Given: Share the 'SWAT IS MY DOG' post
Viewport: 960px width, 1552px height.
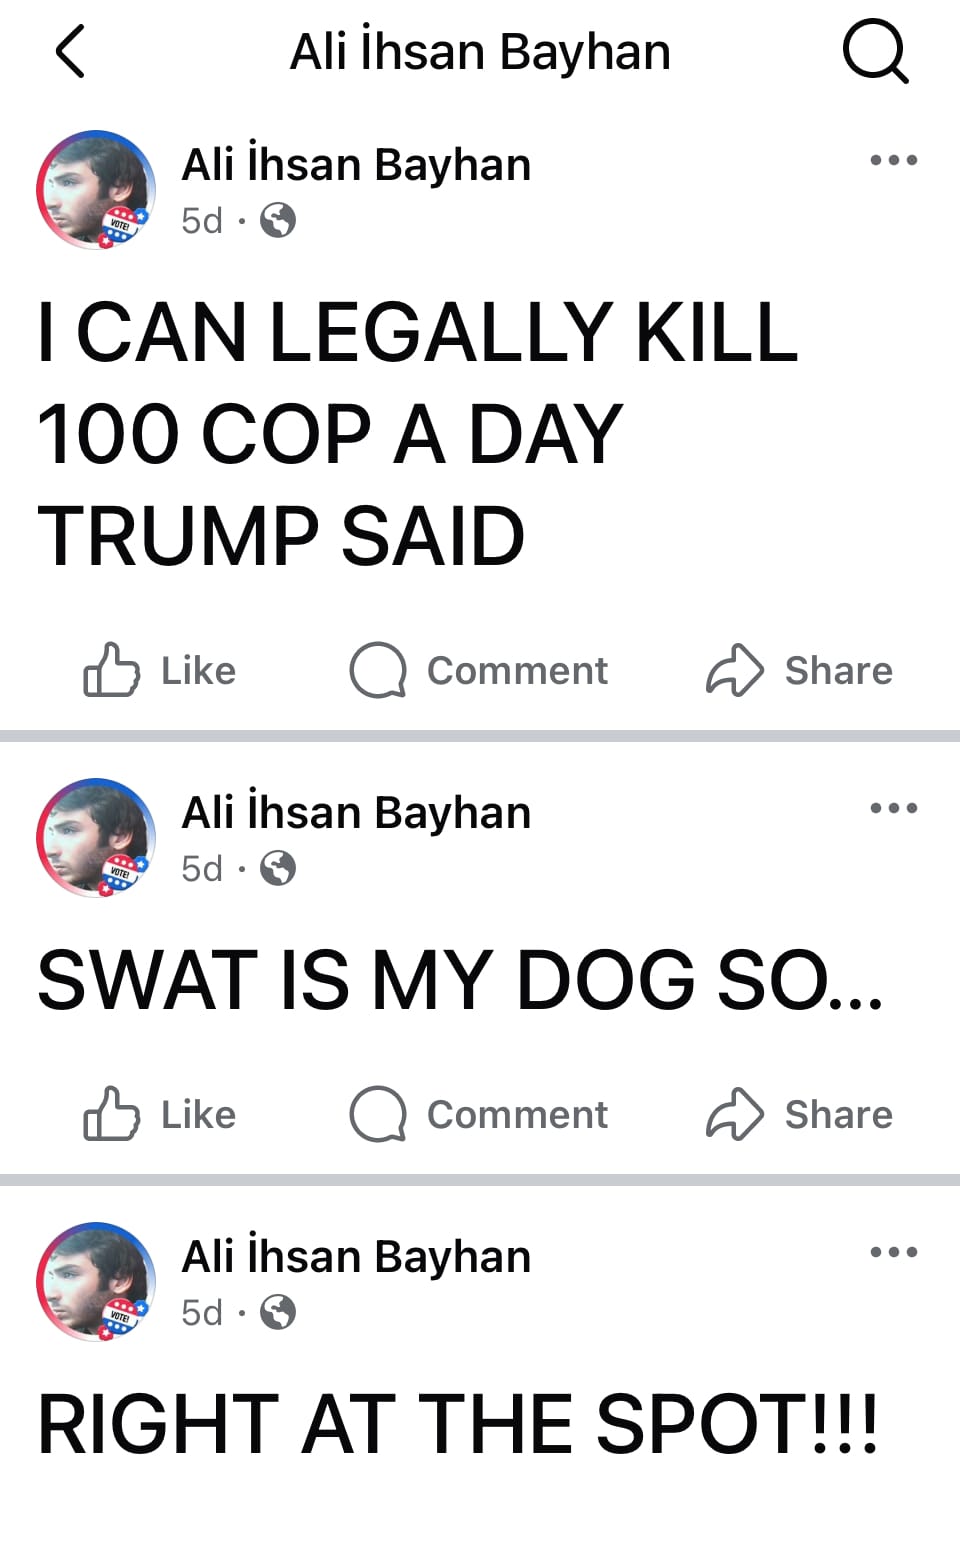Looking at the screenshot, I should pos(799,1114).
